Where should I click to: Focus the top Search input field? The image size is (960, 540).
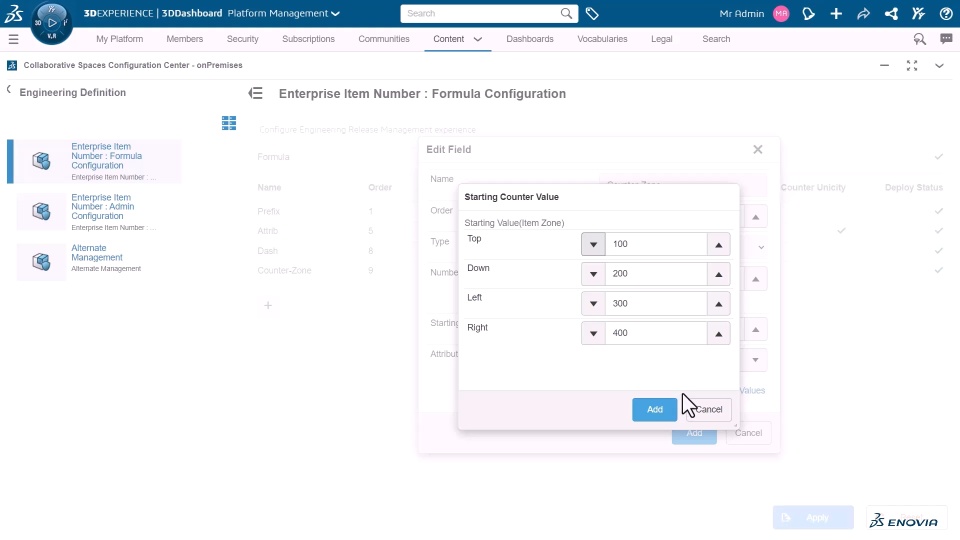point(481,13)
